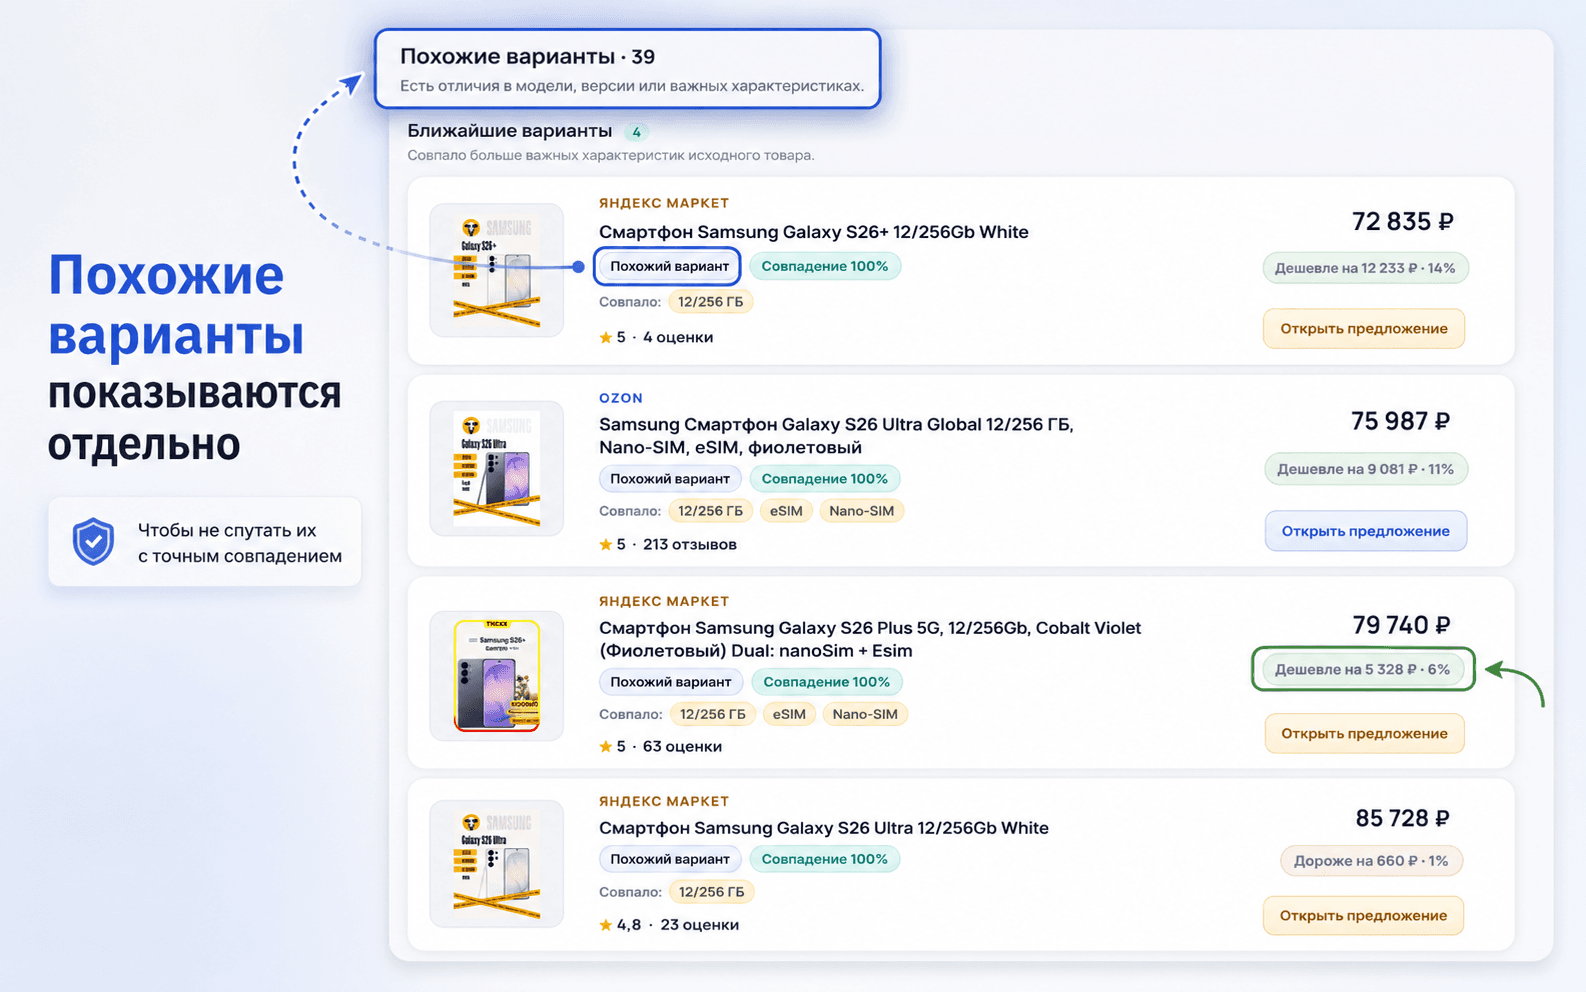Click the 12/256 ГБ chip on S26 Ultra White card
Viewport: 1586px width, 992px height.
click(711, 892)
